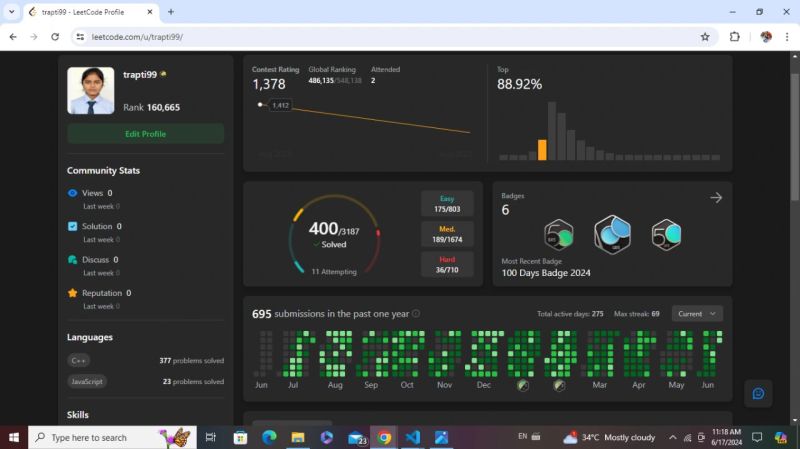Click the Views eye icon

pos(72,193)
